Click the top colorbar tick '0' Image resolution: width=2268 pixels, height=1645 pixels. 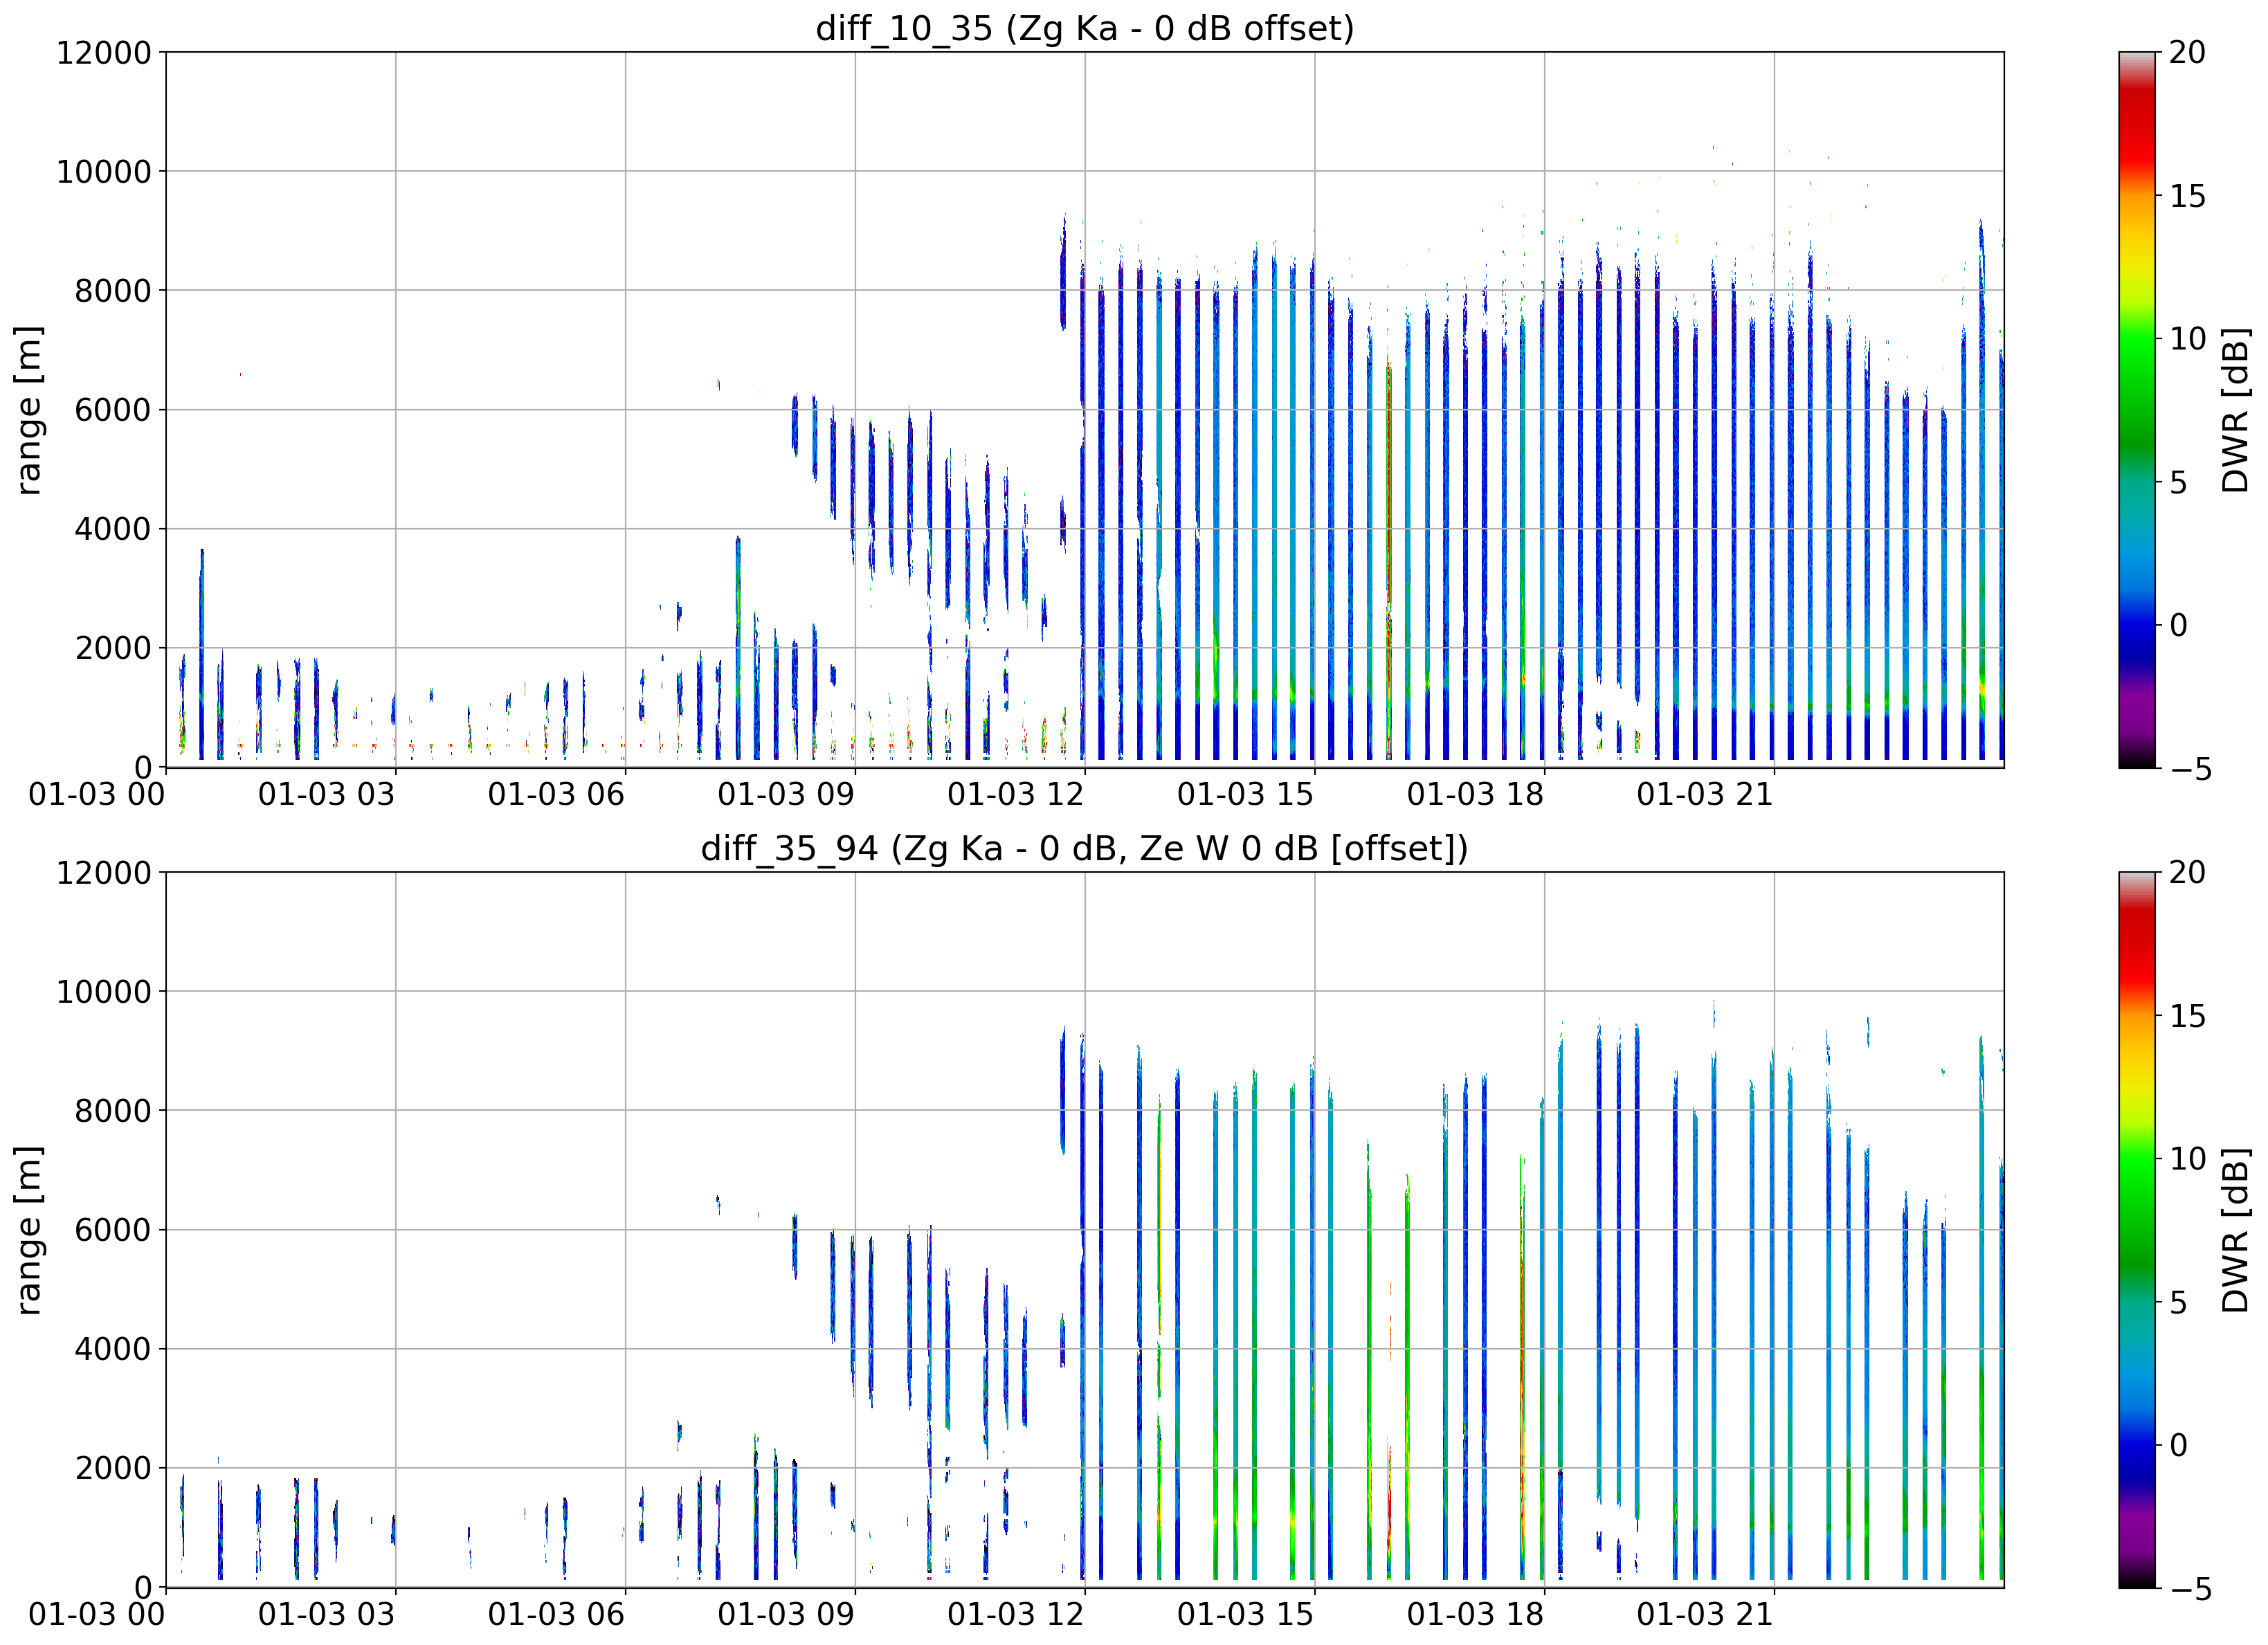2179,625
